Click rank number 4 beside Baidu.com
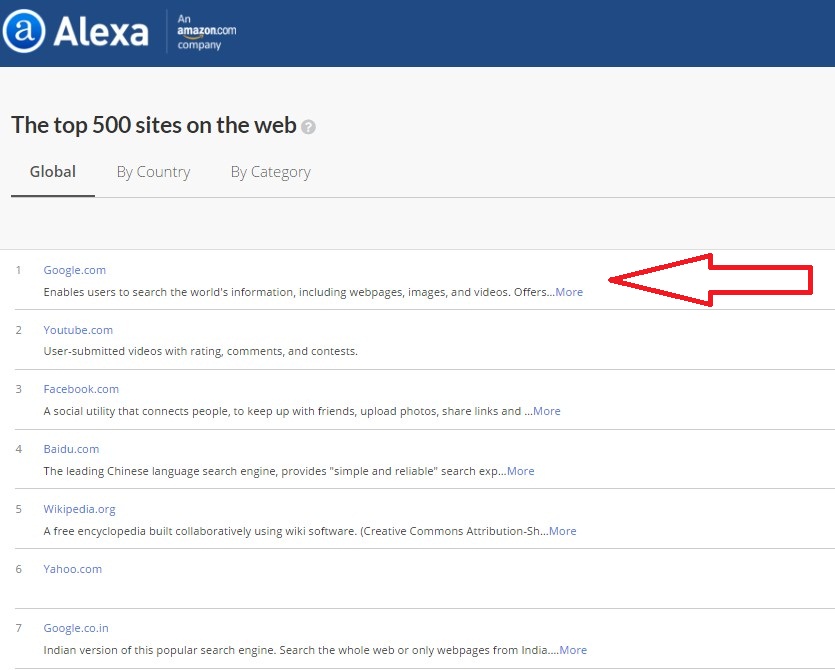835x670 pixels. pos(19,449)
